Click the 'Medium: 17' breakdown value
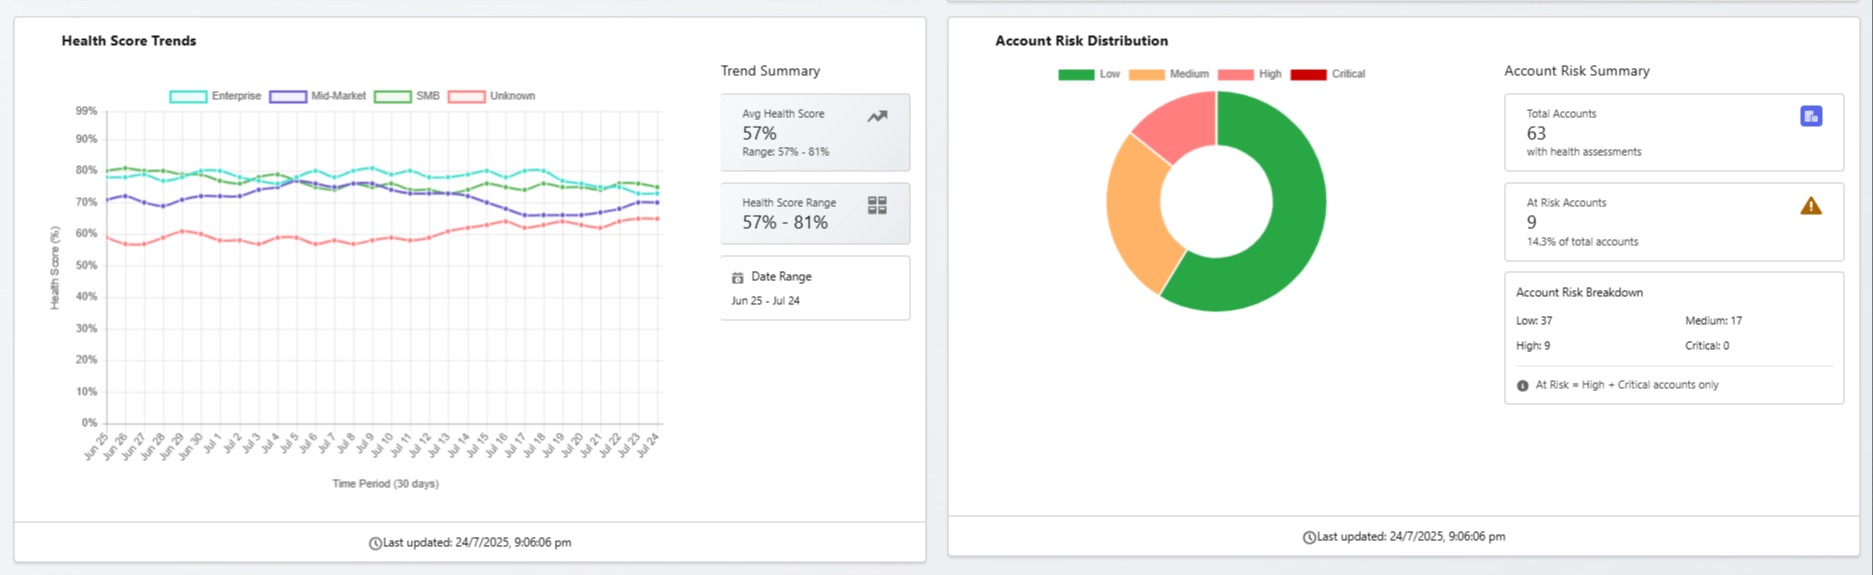The width and height of the screenshot is (1873, 575). tap(1713, 321)
